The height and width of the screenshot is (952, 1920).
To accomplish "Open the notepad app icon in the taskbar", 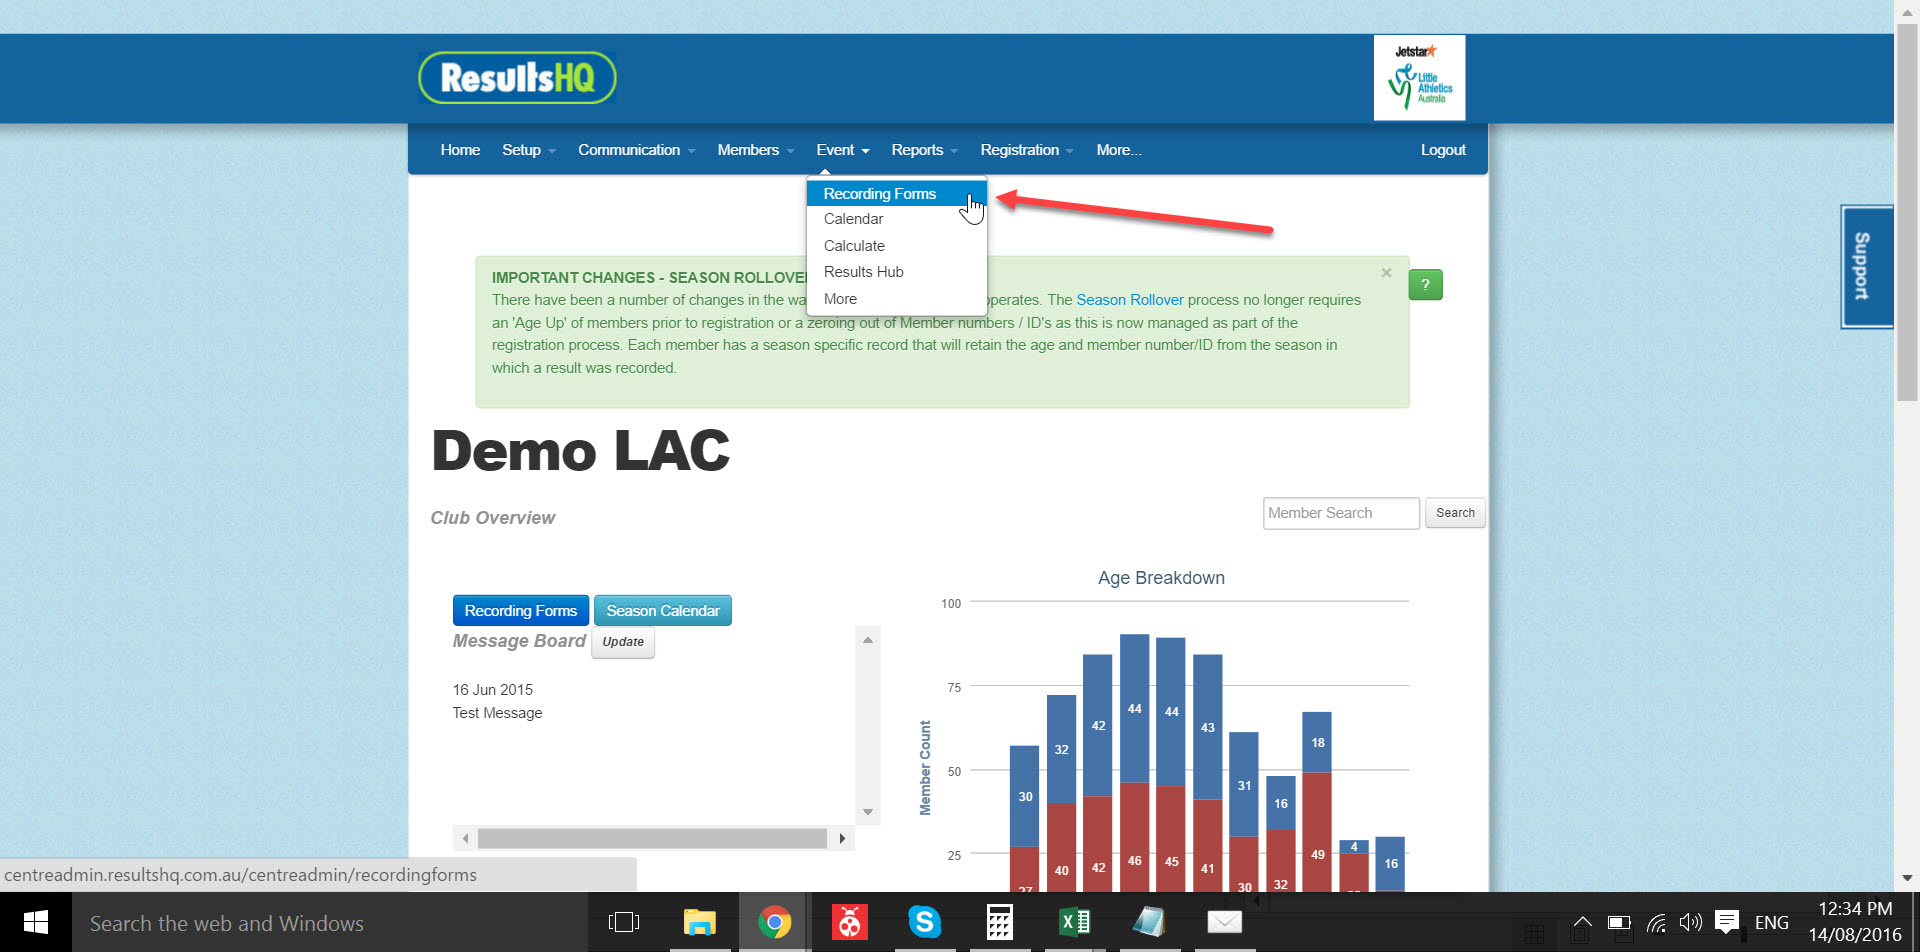I will coord(1149,922).
